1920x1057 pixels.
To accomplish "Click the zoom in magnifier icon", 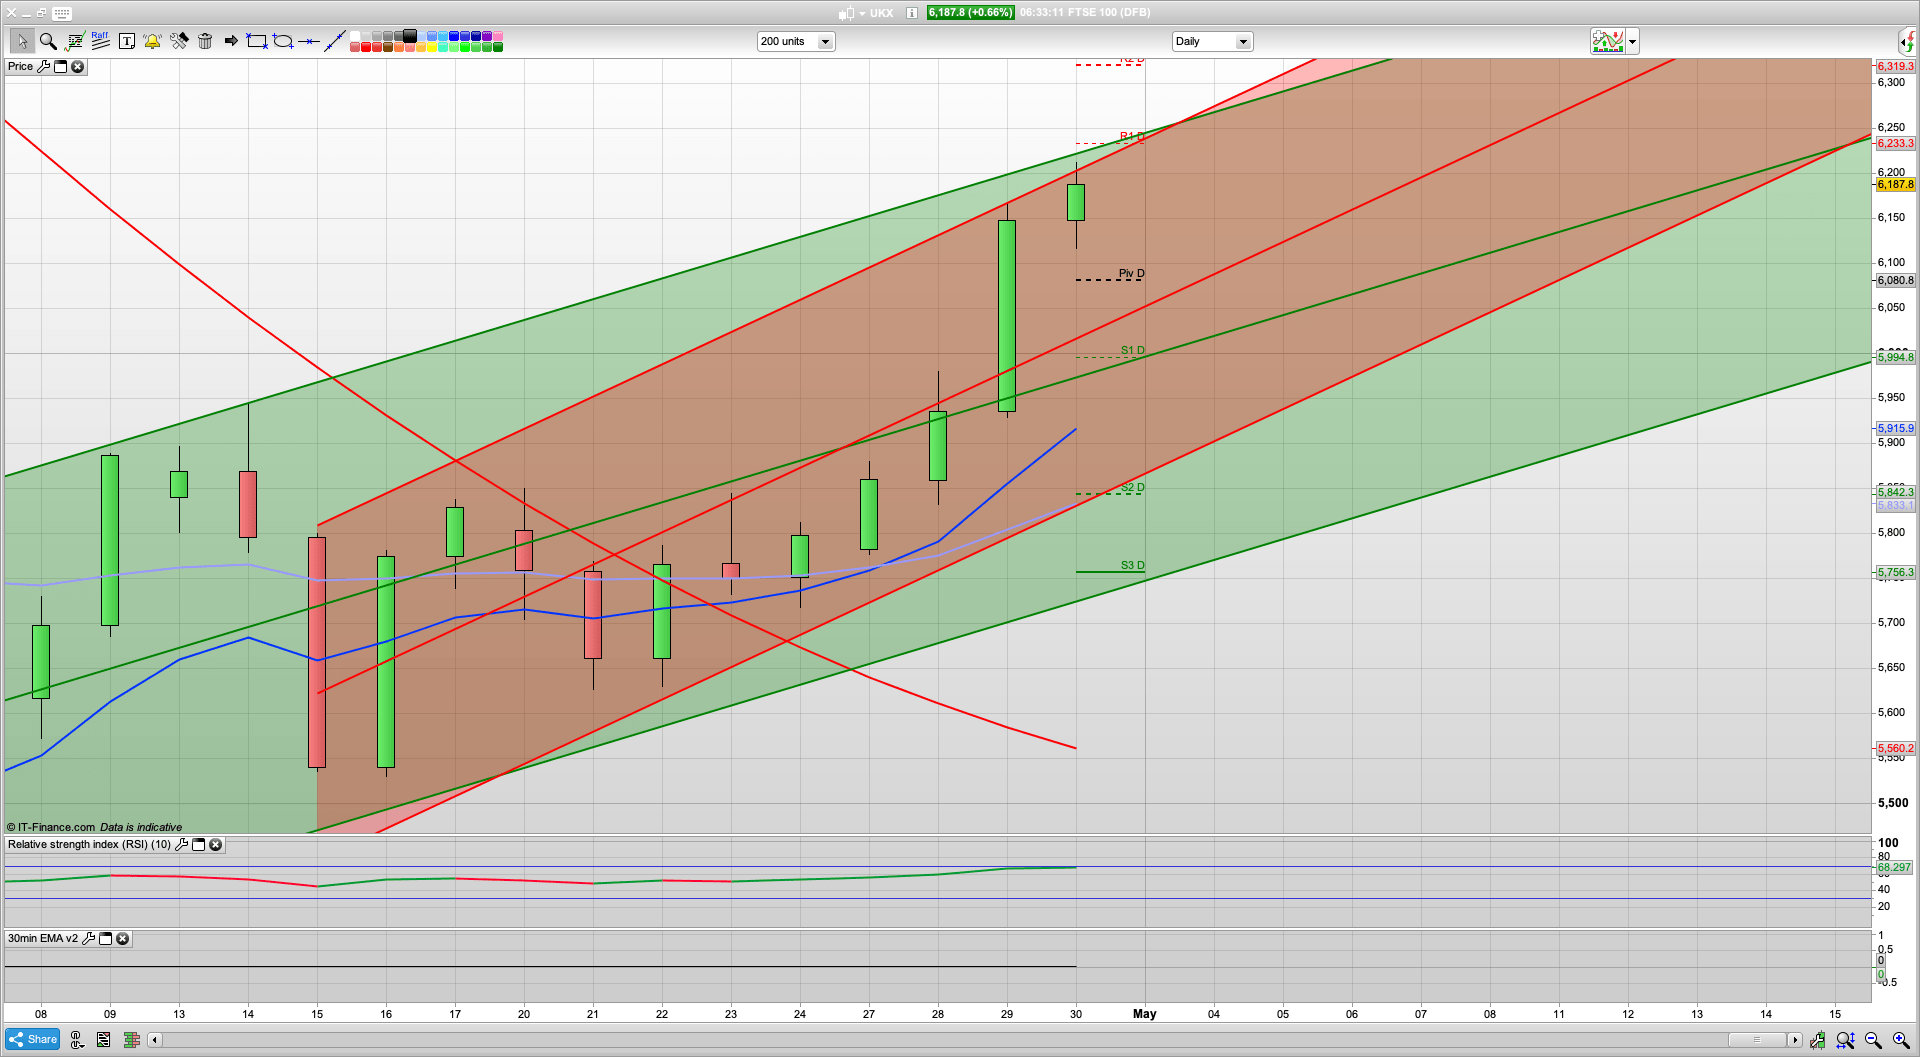I will coord(1901,1040).
